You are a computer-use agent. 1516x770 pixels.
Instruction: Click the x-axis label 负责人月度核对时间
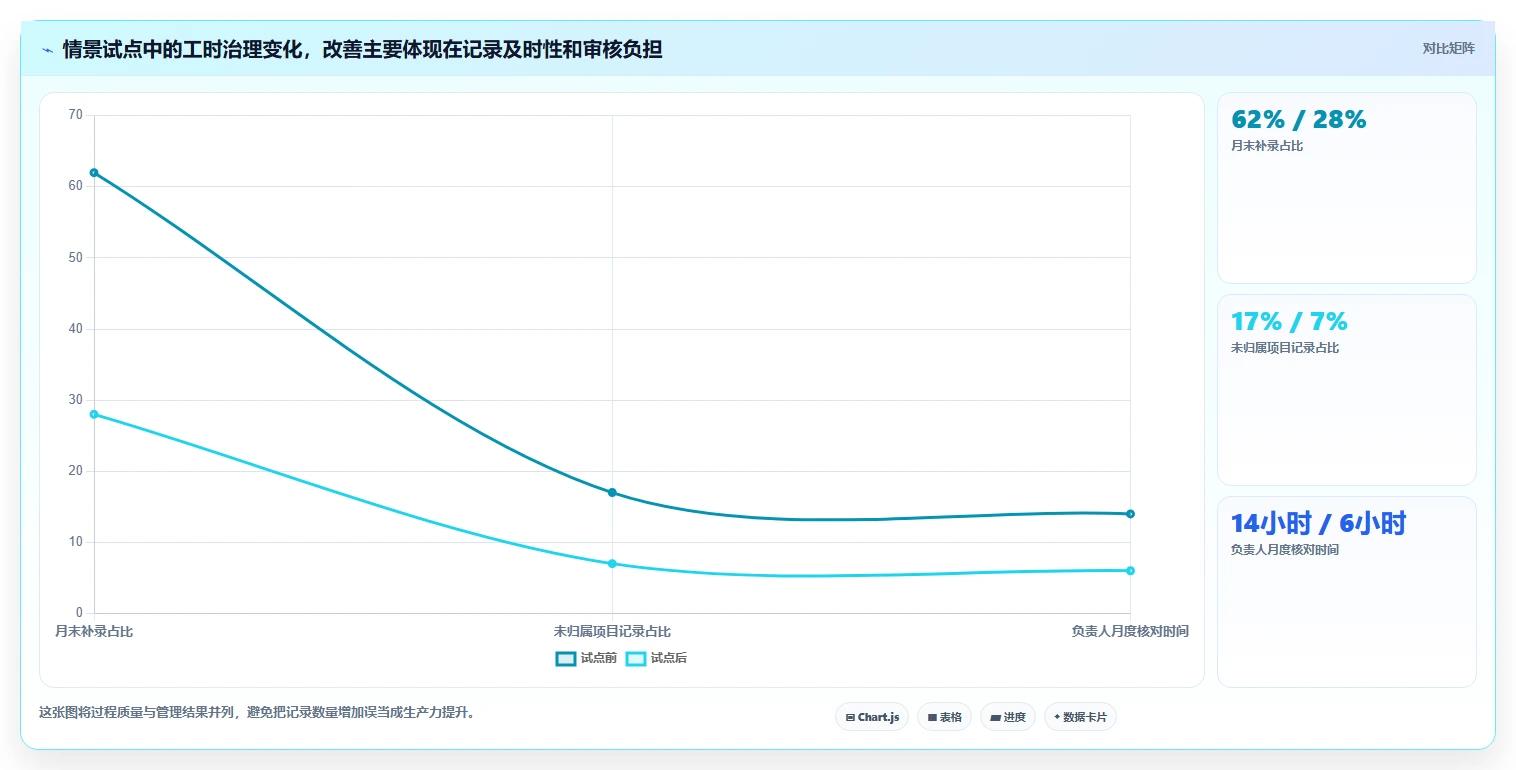coord(1130,631)
